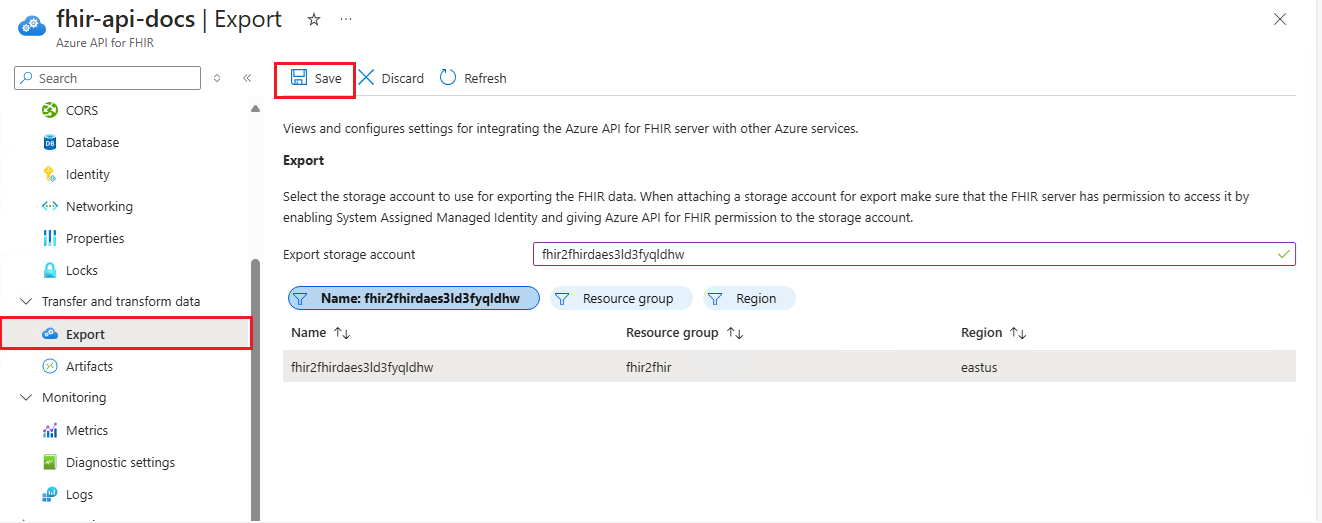Click the Database icon in sidebar

(x=50, y=142)
